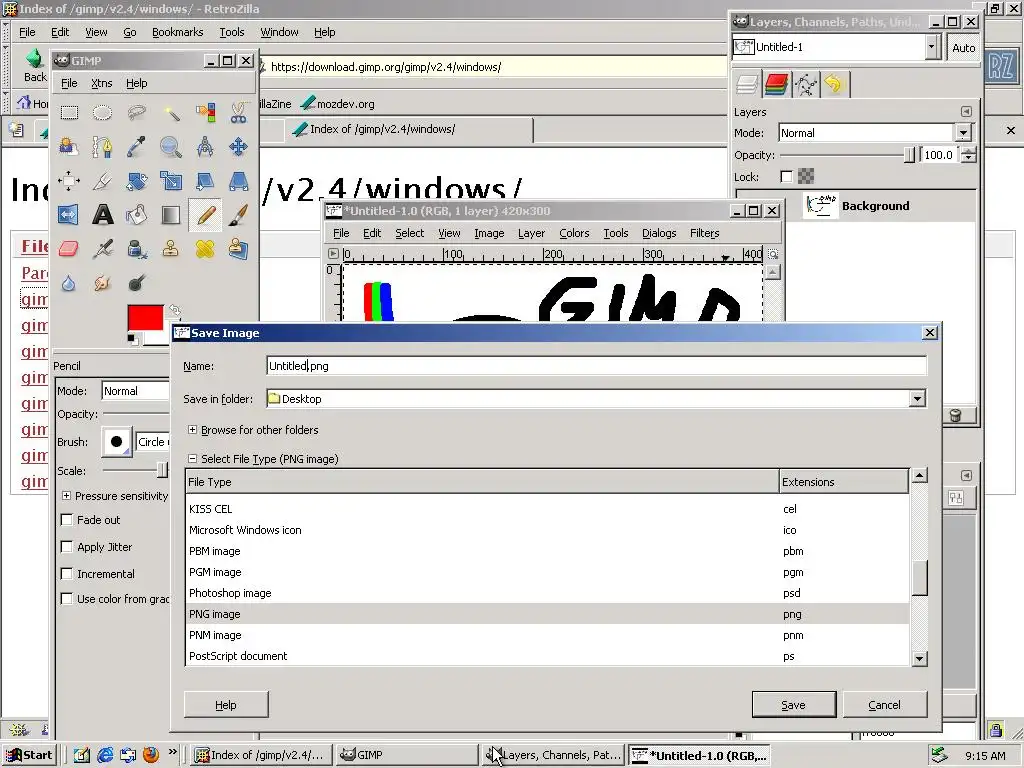Select the Select by Color tool
Viewport: 1024px width, 768px height.
click(205, 113)
